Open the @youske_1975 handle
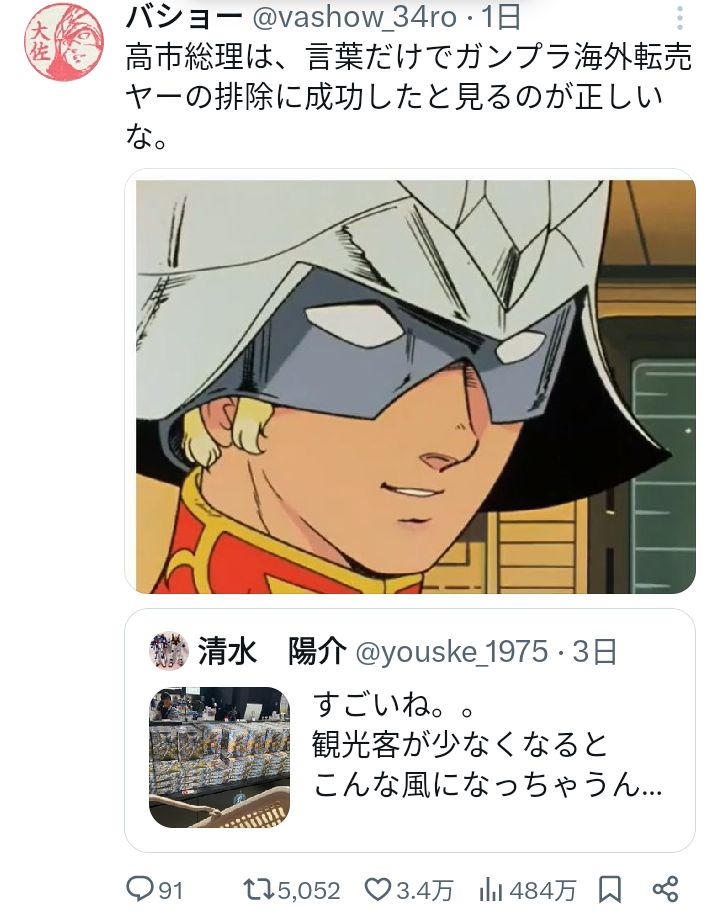The image size is (720, 916). 452,652
